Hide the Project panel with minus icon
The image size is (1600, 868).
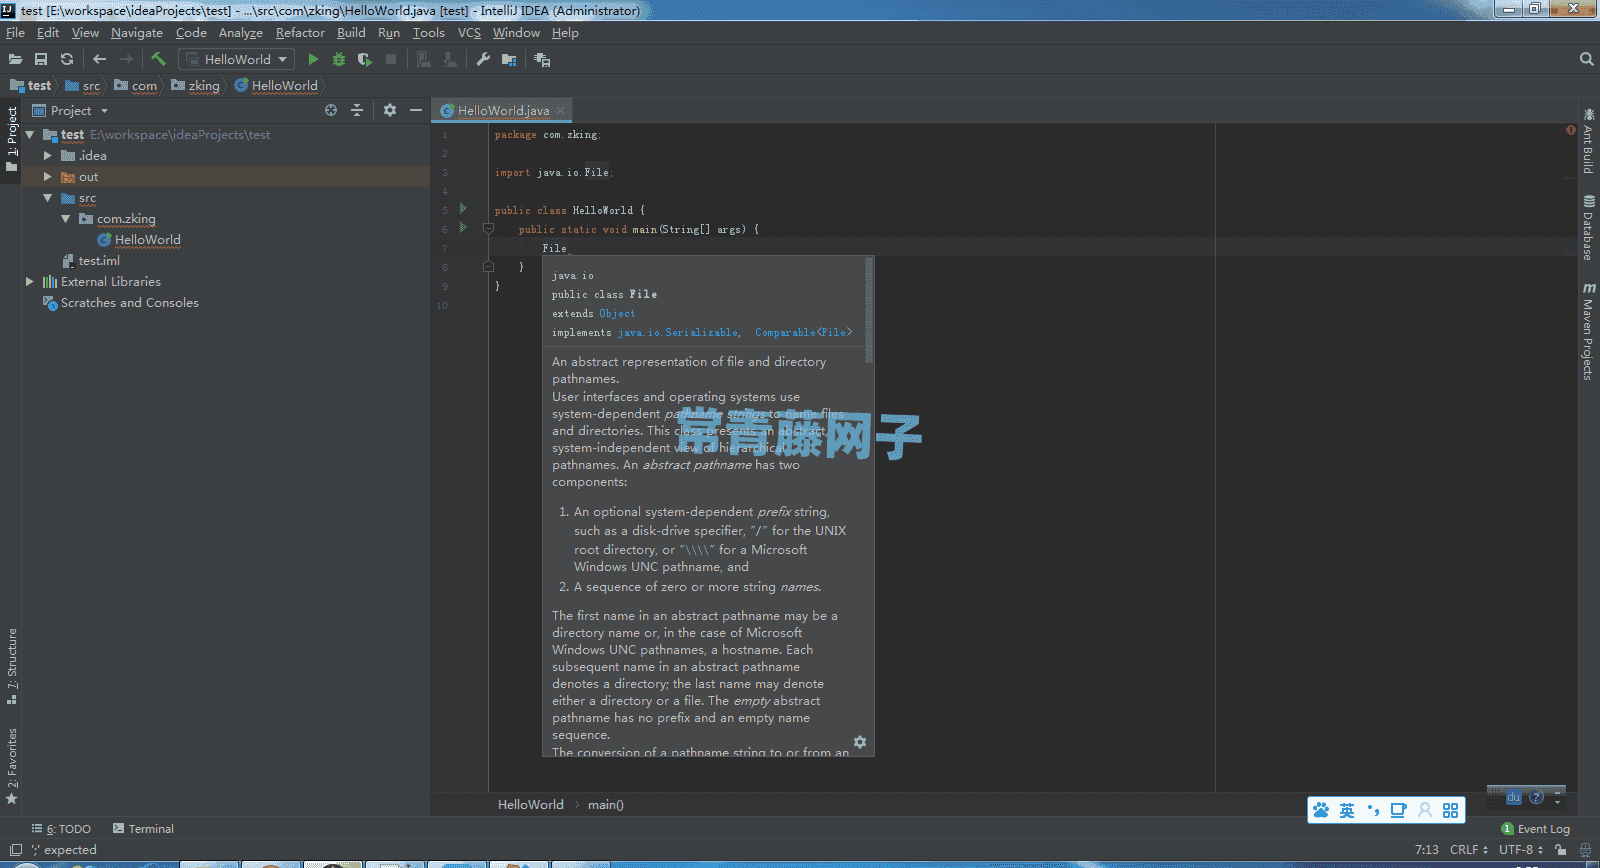point(416,110)
